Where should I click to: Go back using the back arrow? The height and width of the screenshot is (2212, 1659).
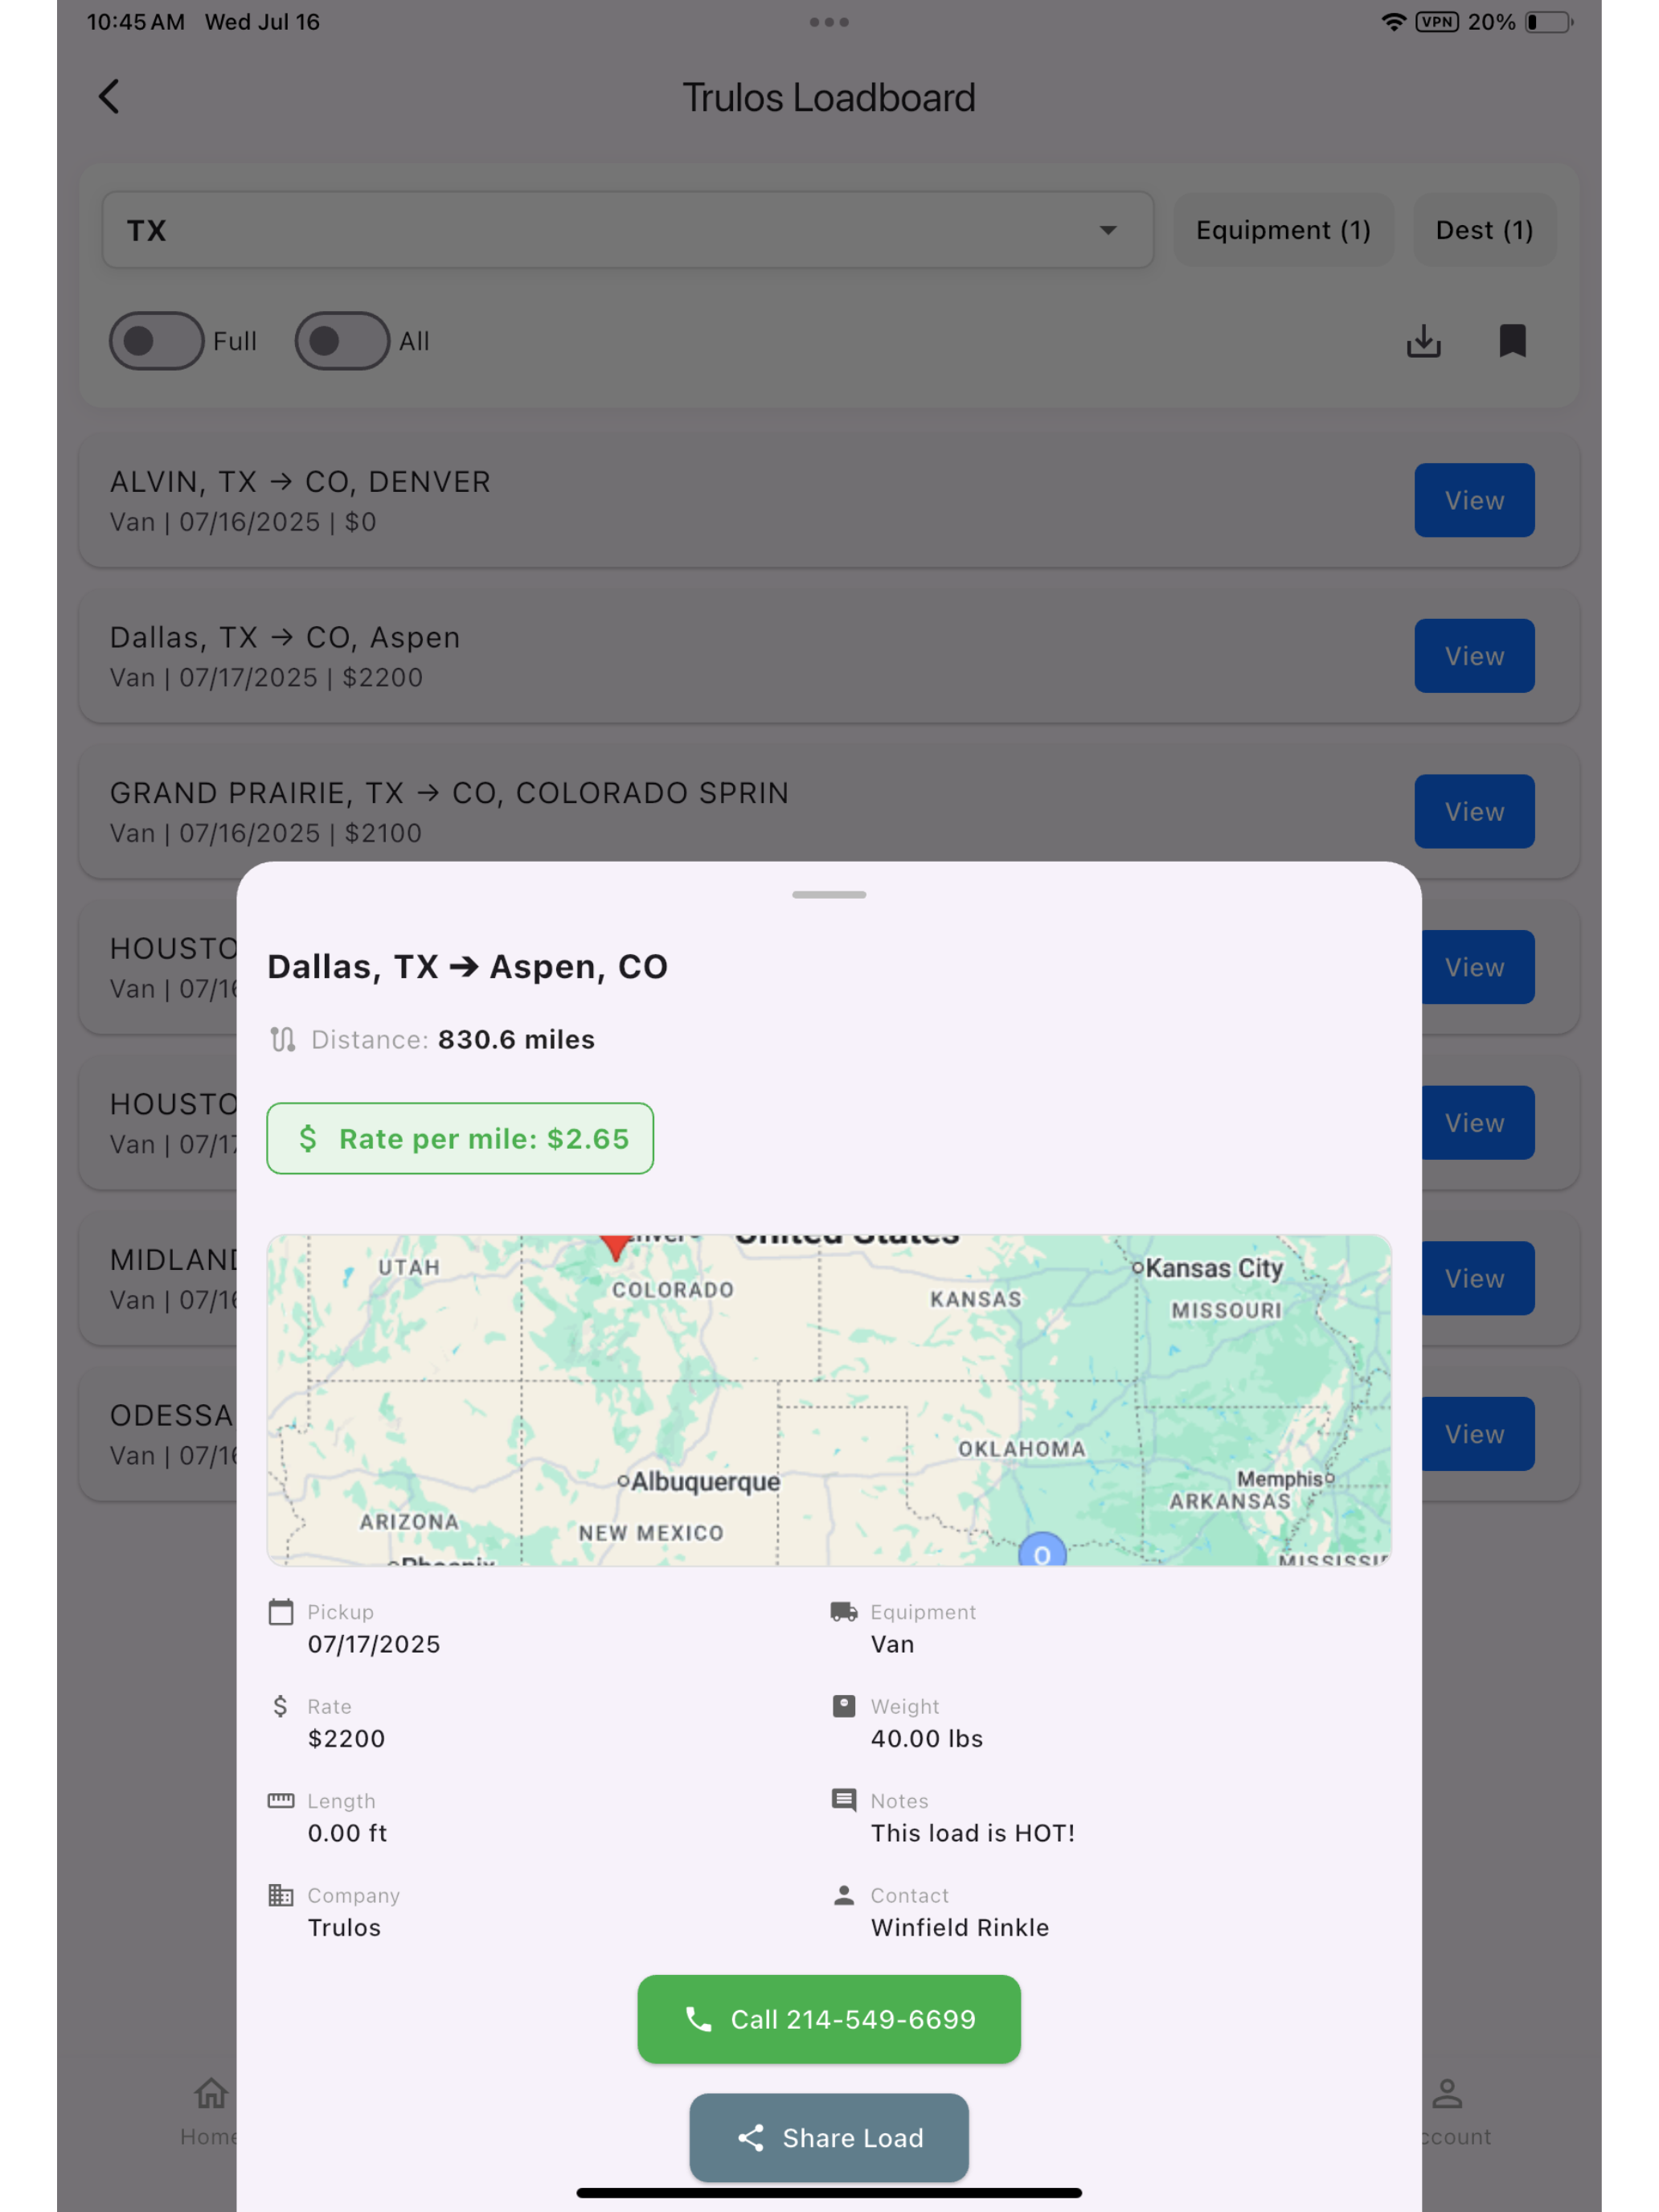coord(109,97)
